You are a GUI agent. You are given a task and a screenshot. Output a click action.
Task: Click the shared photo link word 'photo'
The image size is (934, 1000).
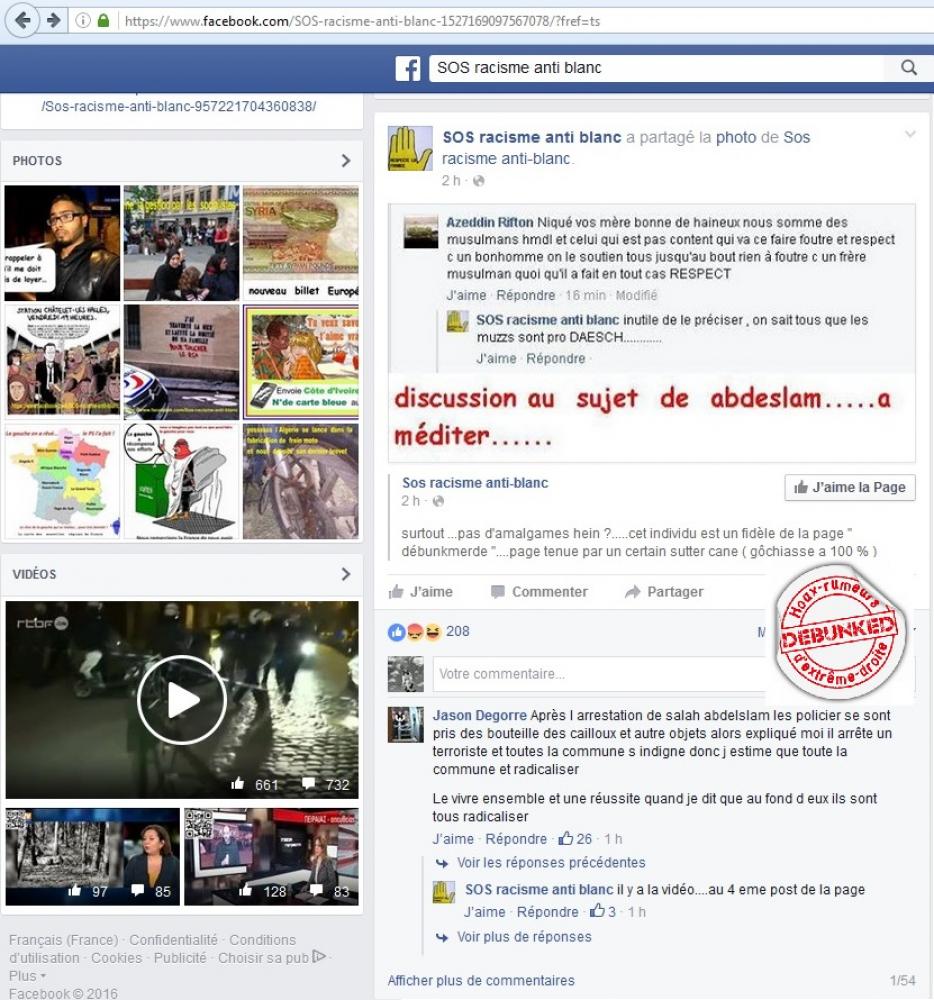[736, 137]
